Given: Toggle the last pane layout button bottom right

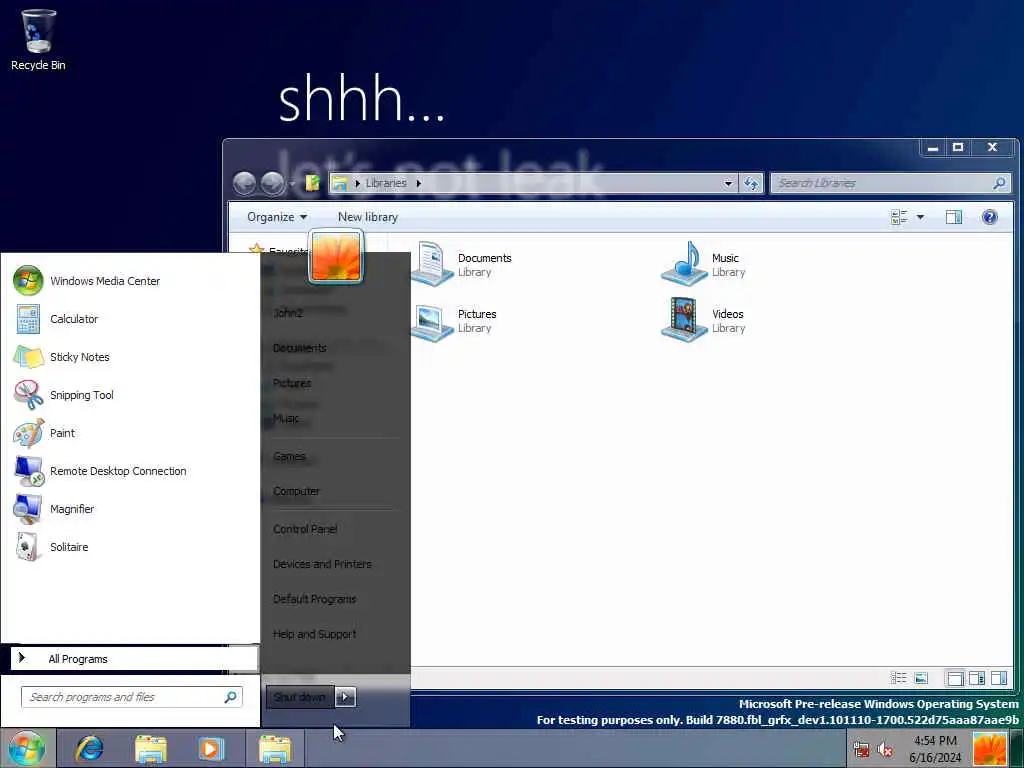Looking at the screenshot, I should (x=999, y=679).
